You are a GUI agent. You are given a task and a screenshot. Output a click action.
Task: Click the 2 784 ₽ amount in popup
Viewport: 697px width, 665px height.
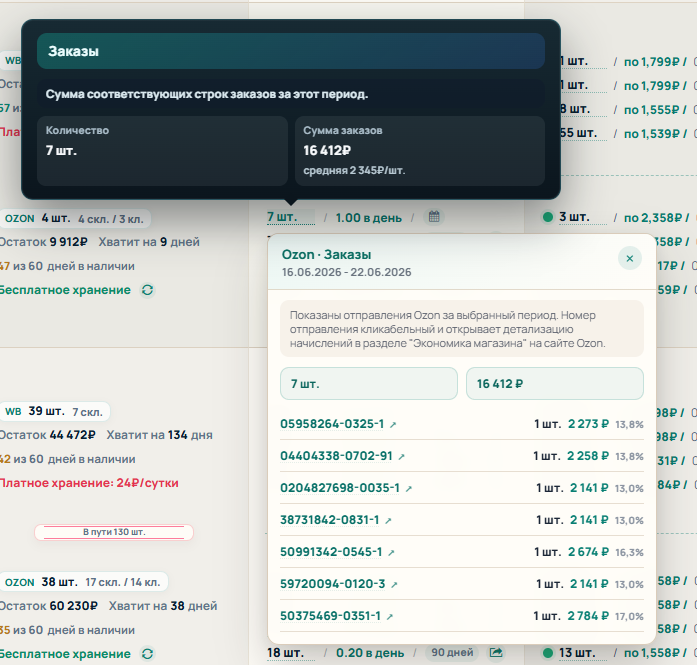point(588,616)
